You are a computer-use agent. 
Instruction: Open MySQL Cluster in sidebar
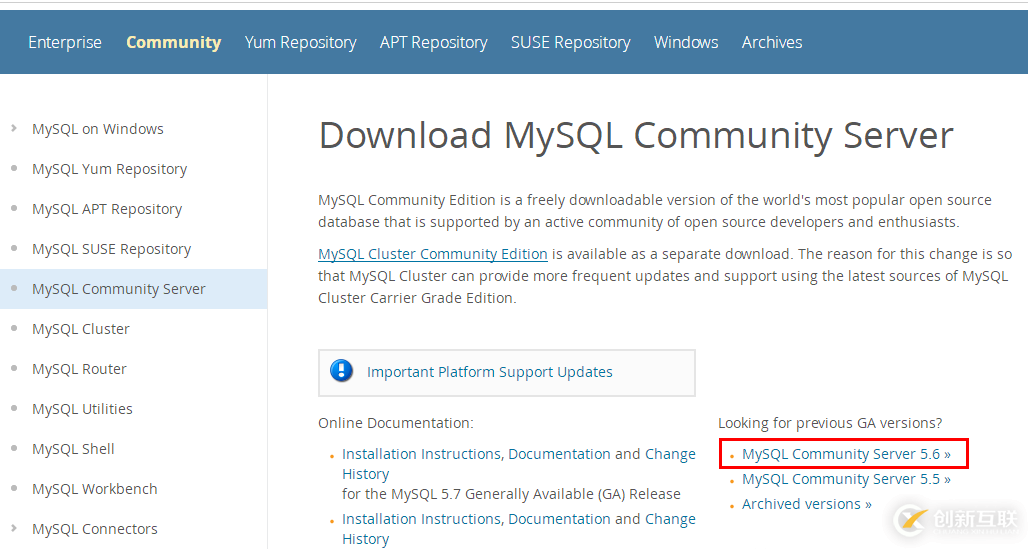pyautogui.click(x=81, y=329)
